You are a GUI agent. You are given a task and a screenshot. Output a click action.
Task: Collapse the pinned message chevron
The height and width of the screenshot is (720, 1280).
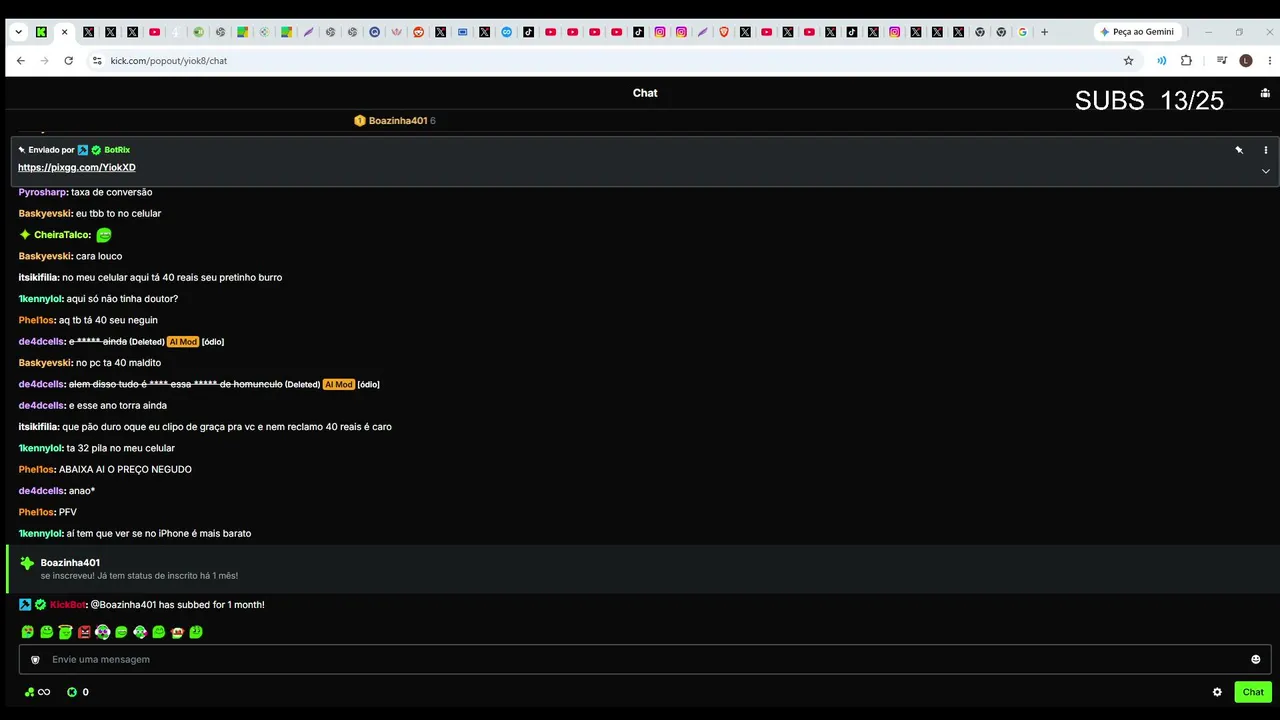click(1265, 171)
